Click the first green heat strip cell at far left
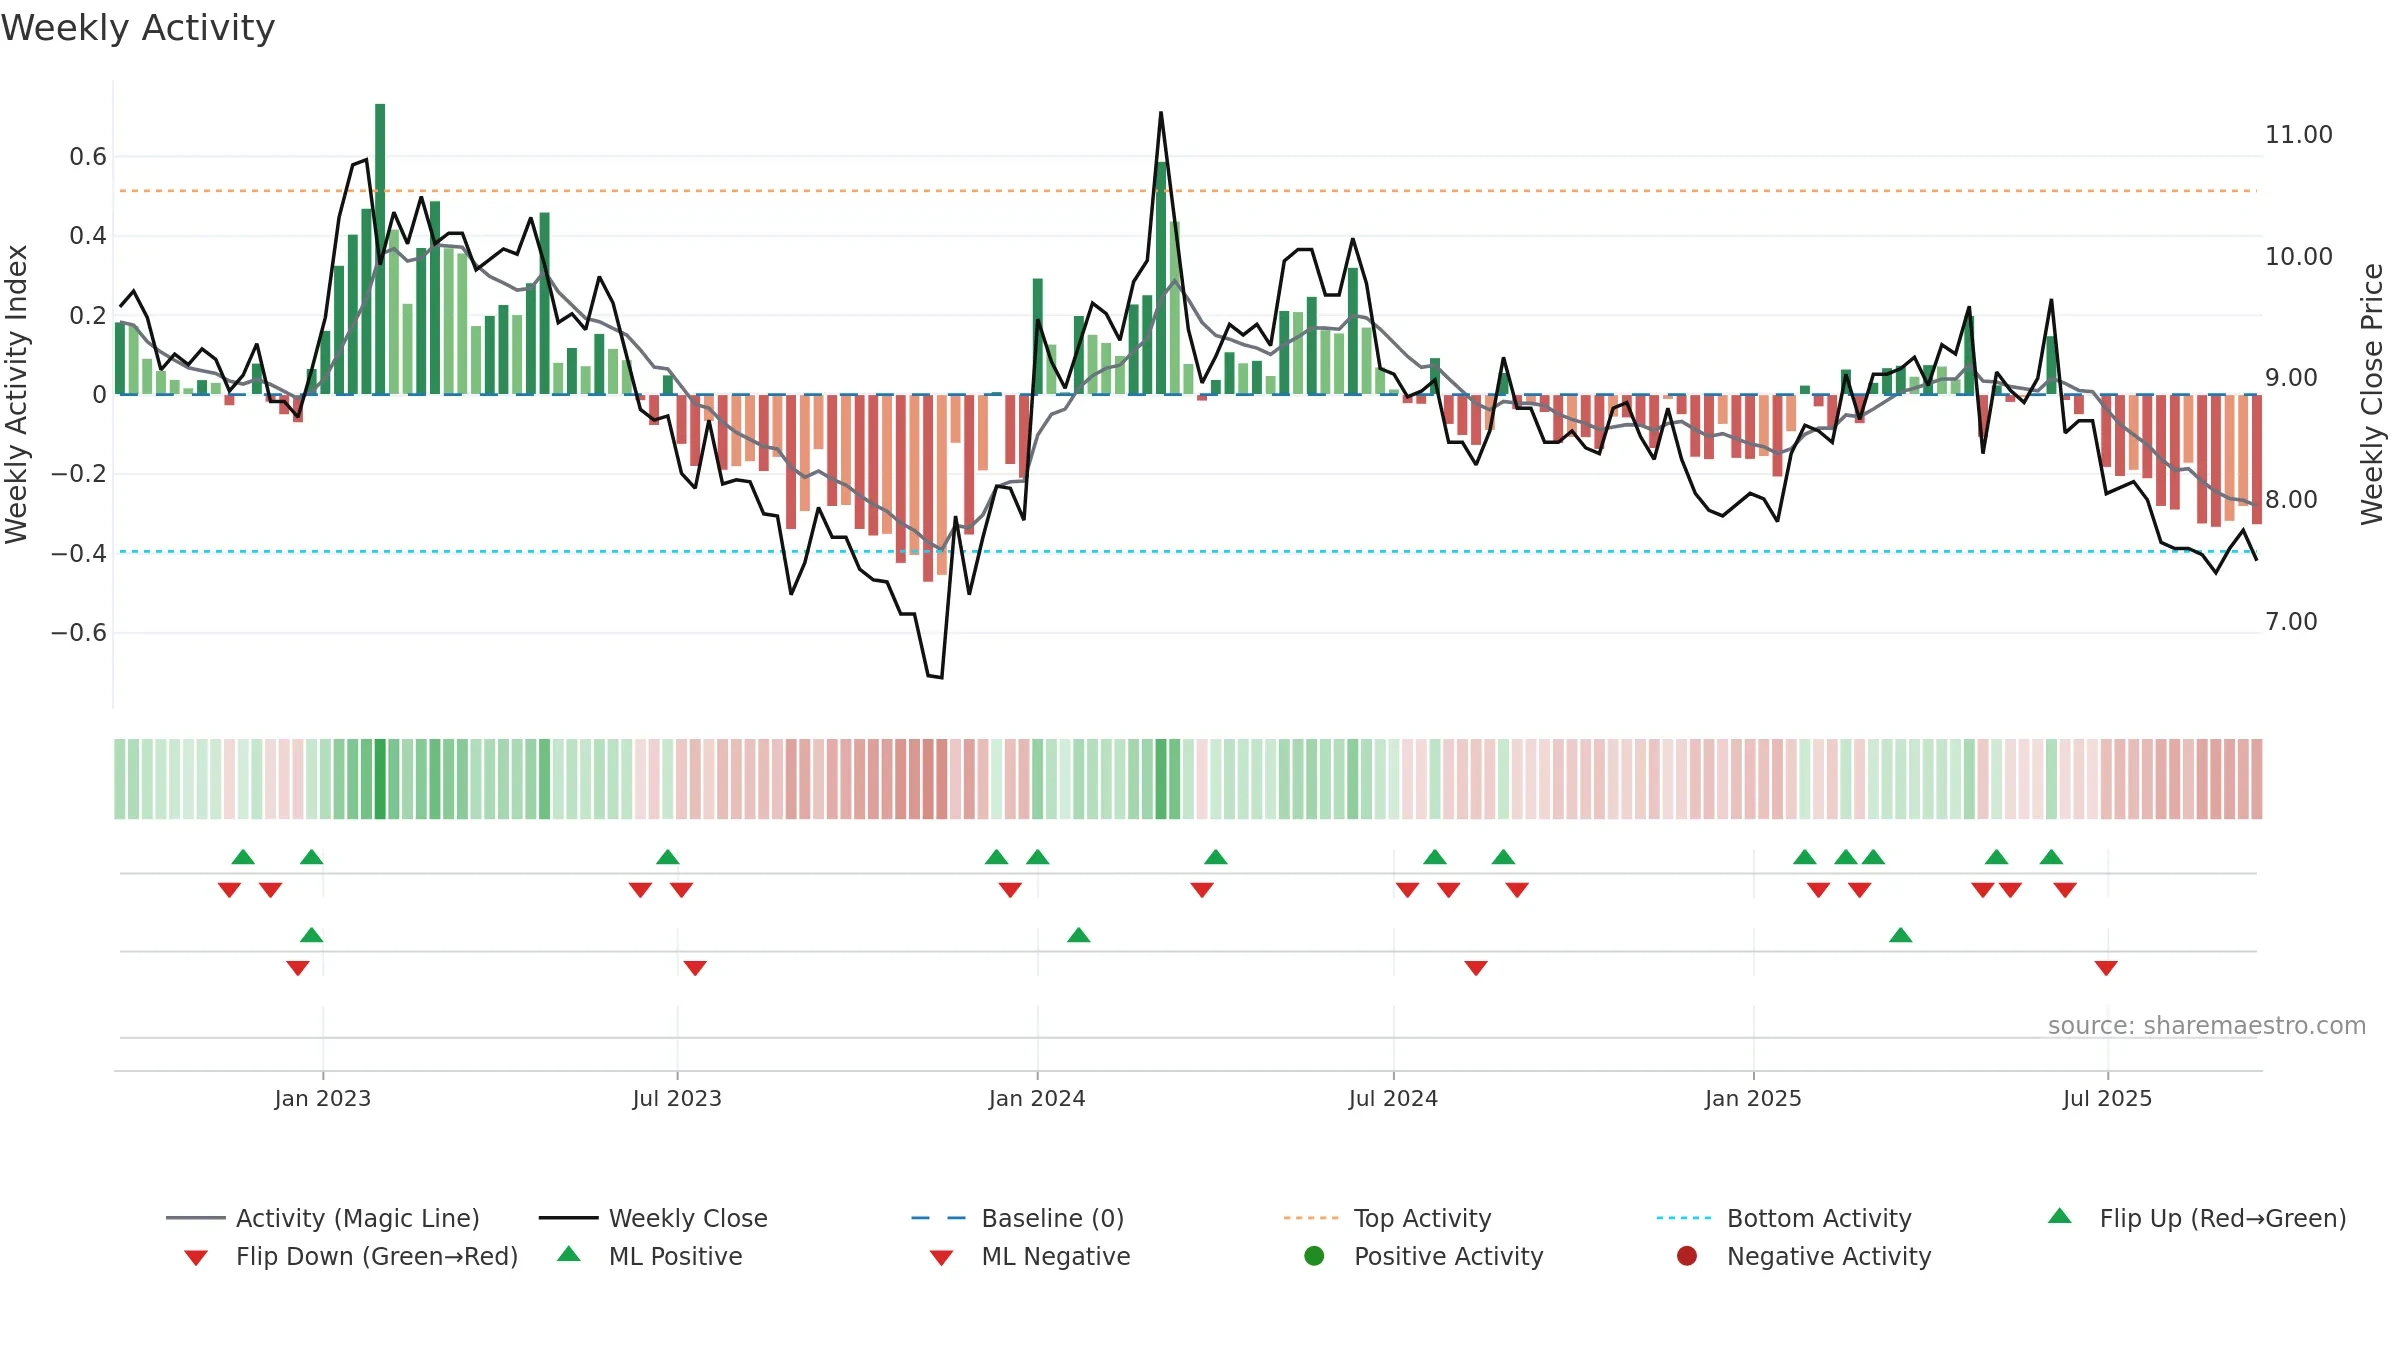 click(x=120, y=779)
